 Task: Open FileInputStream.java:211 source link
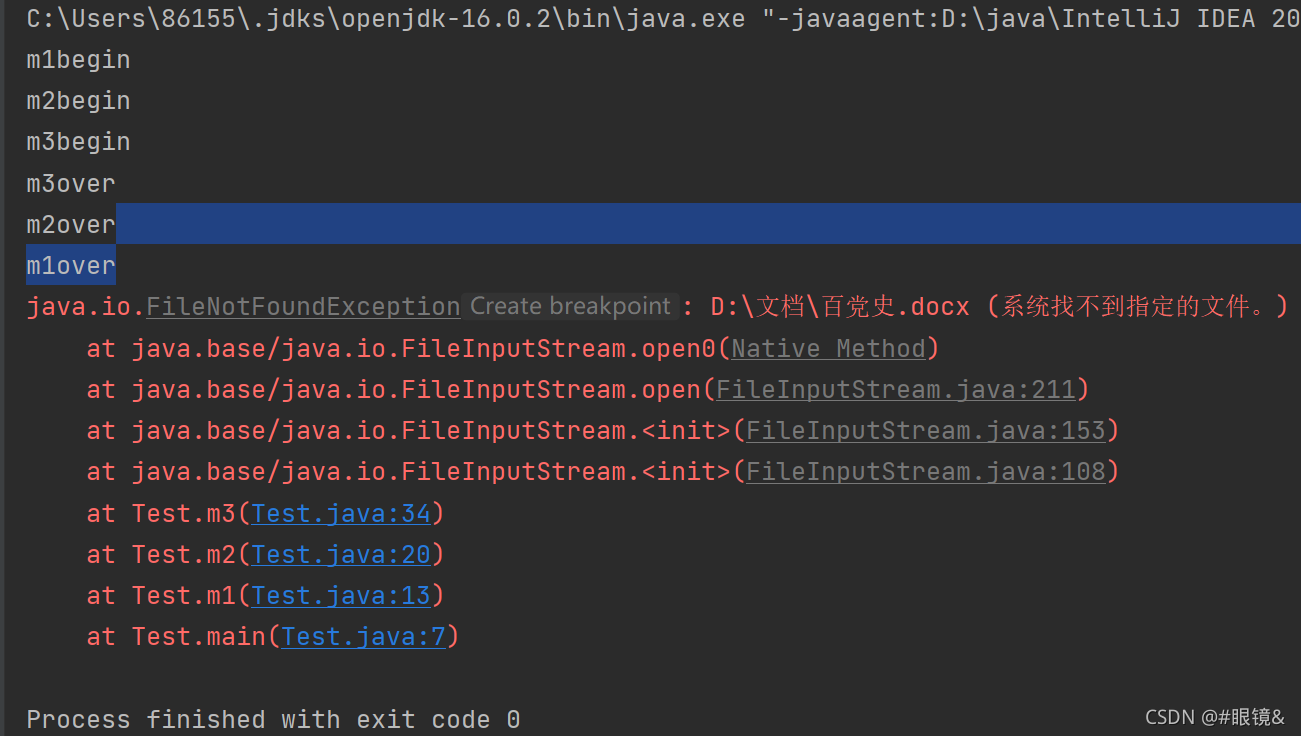coord(896,389)
